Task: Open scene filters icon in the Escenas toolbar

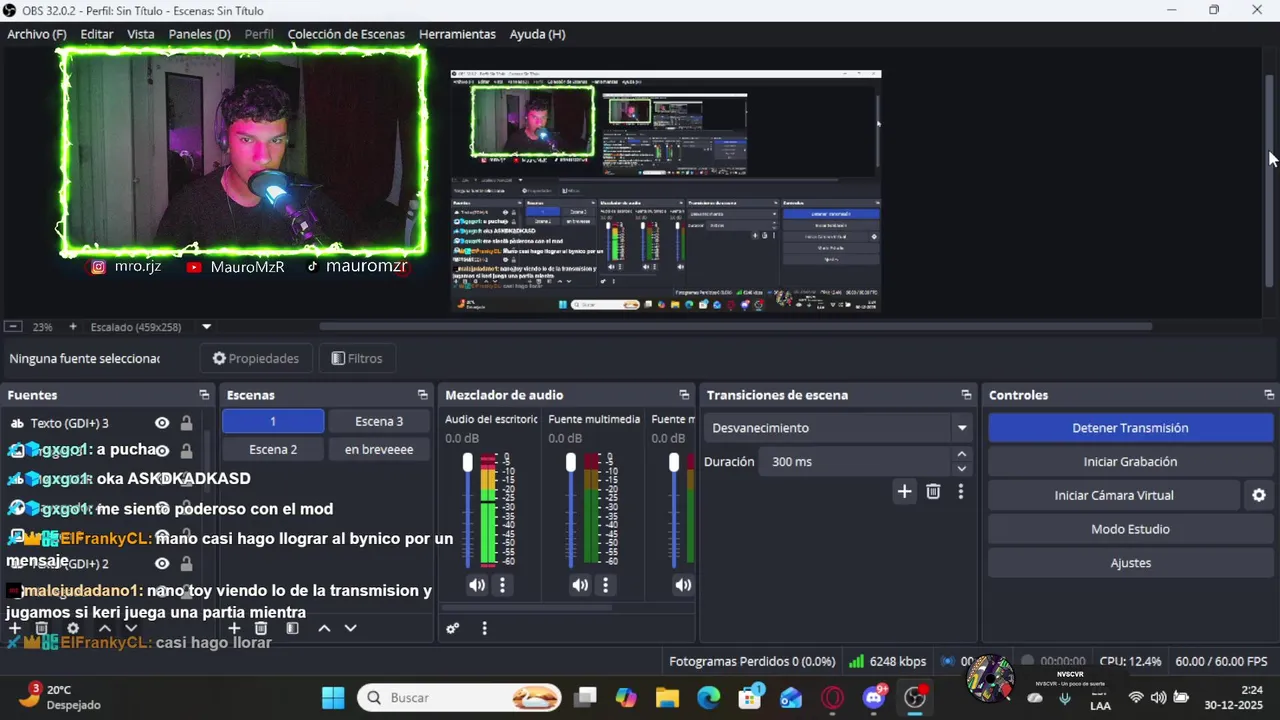Action: point(292,628)
